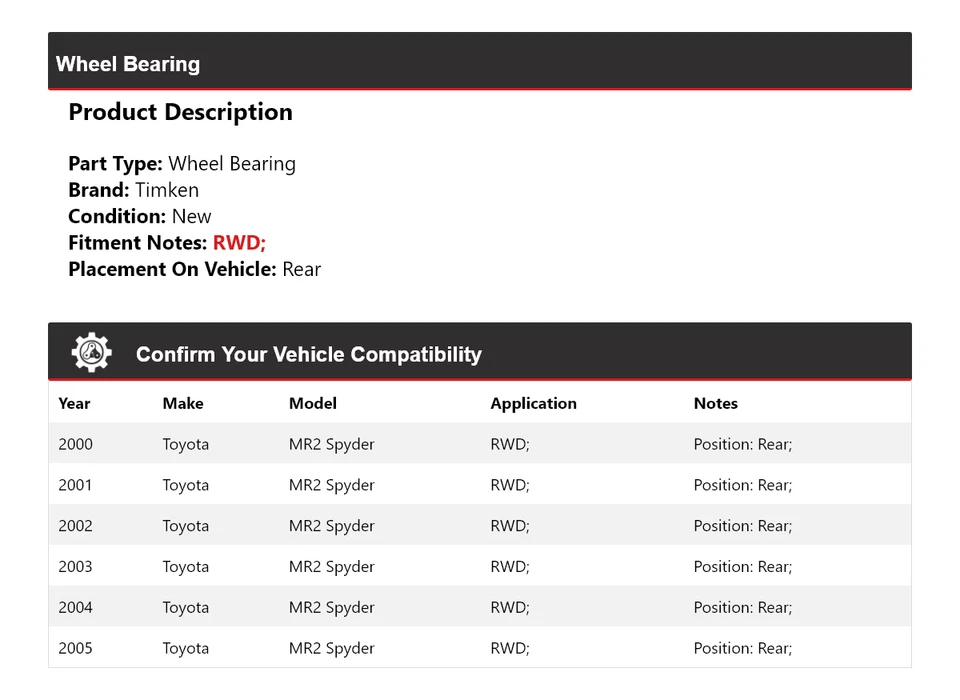Click the Condition New line
Screen dimensions: 960x700
(x=140, y=217)
